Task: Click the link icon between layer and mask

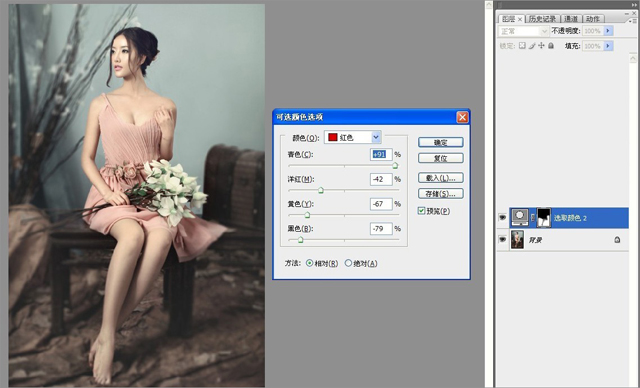Action: (533, 218)
